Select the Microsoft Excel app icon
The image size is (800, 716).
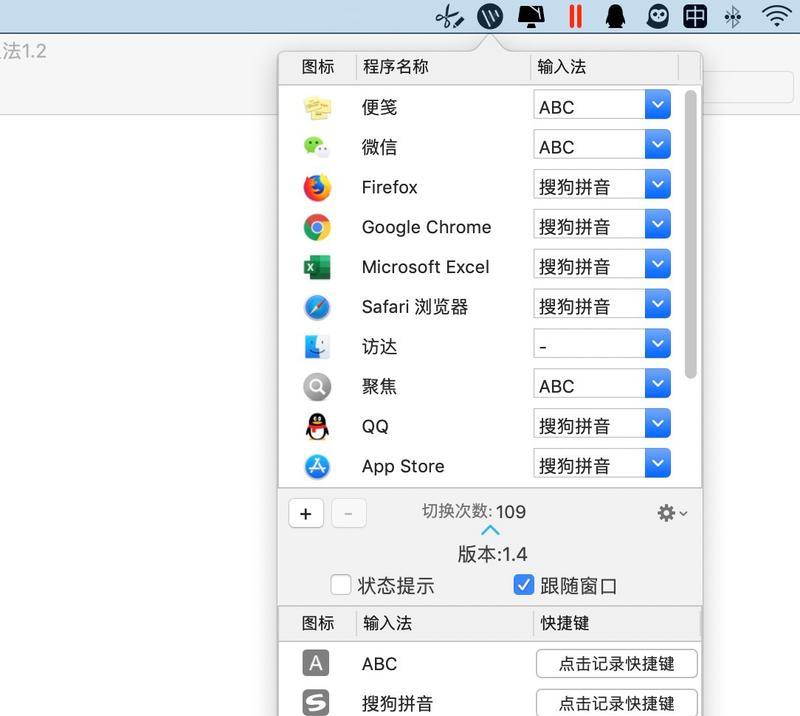tap(317, 267)
